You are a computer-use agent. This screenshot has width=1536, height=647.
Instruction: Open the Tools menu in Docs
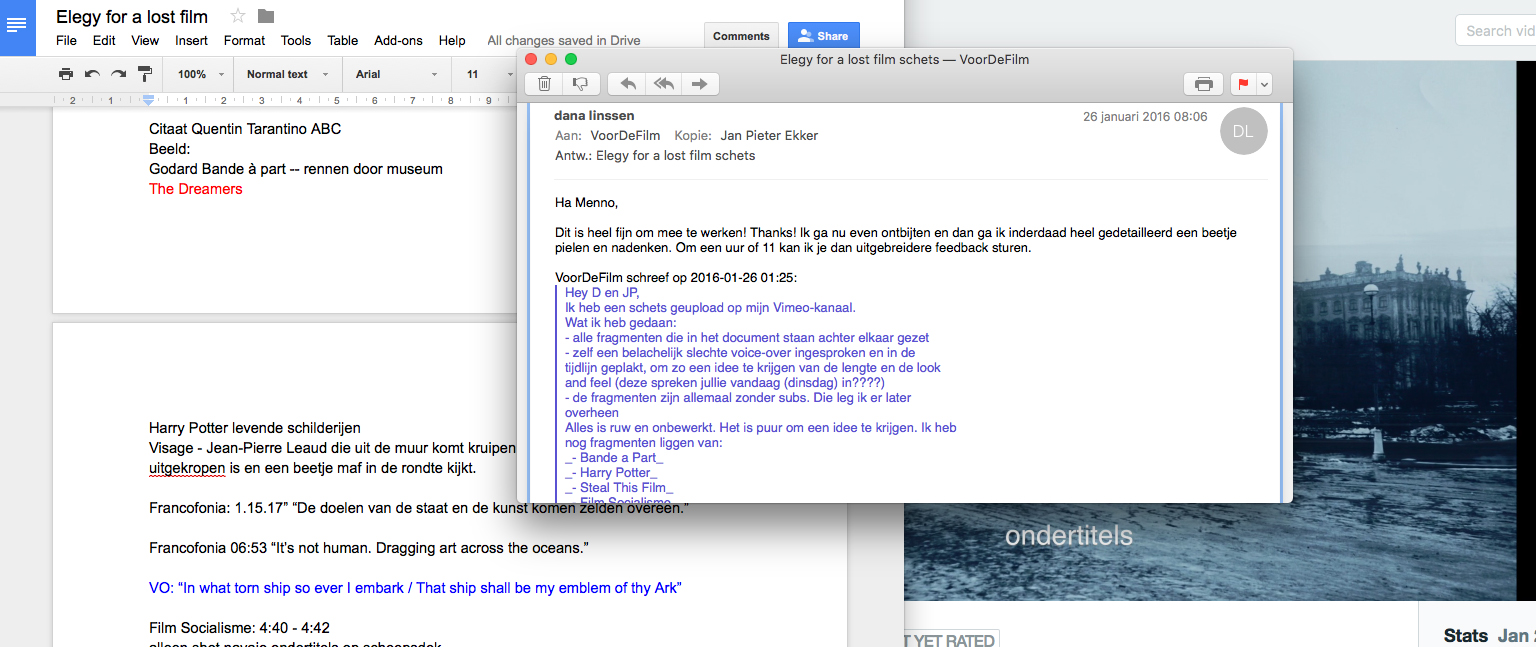(x=296, y=41)
